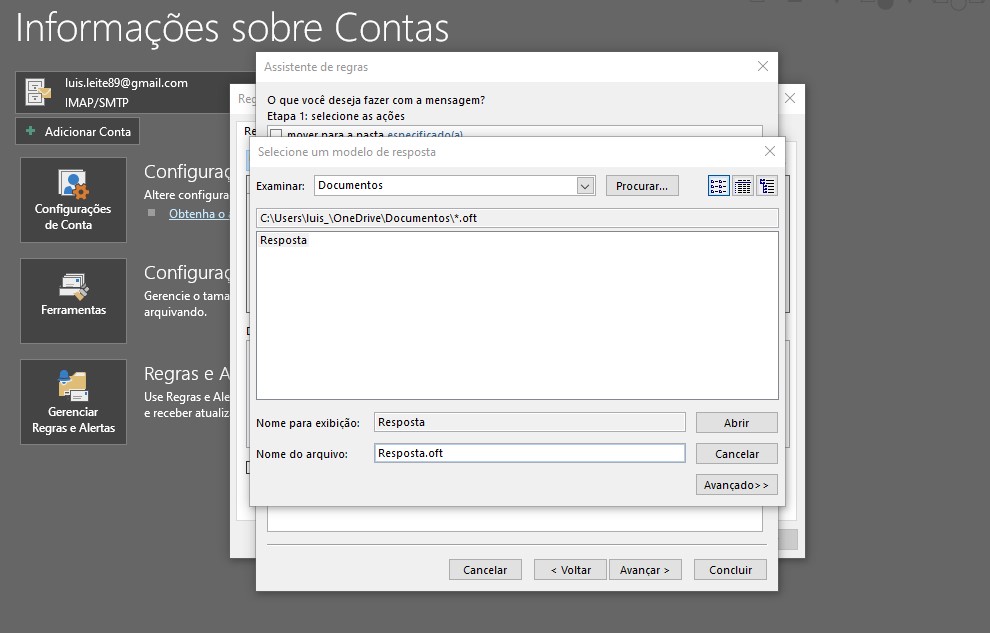Image resolution: width=990 pixels, height=633 pixels.
Task: Click the green plus Adicionar Conta icon
Action: pyautogui.click(x=31, y=131)
